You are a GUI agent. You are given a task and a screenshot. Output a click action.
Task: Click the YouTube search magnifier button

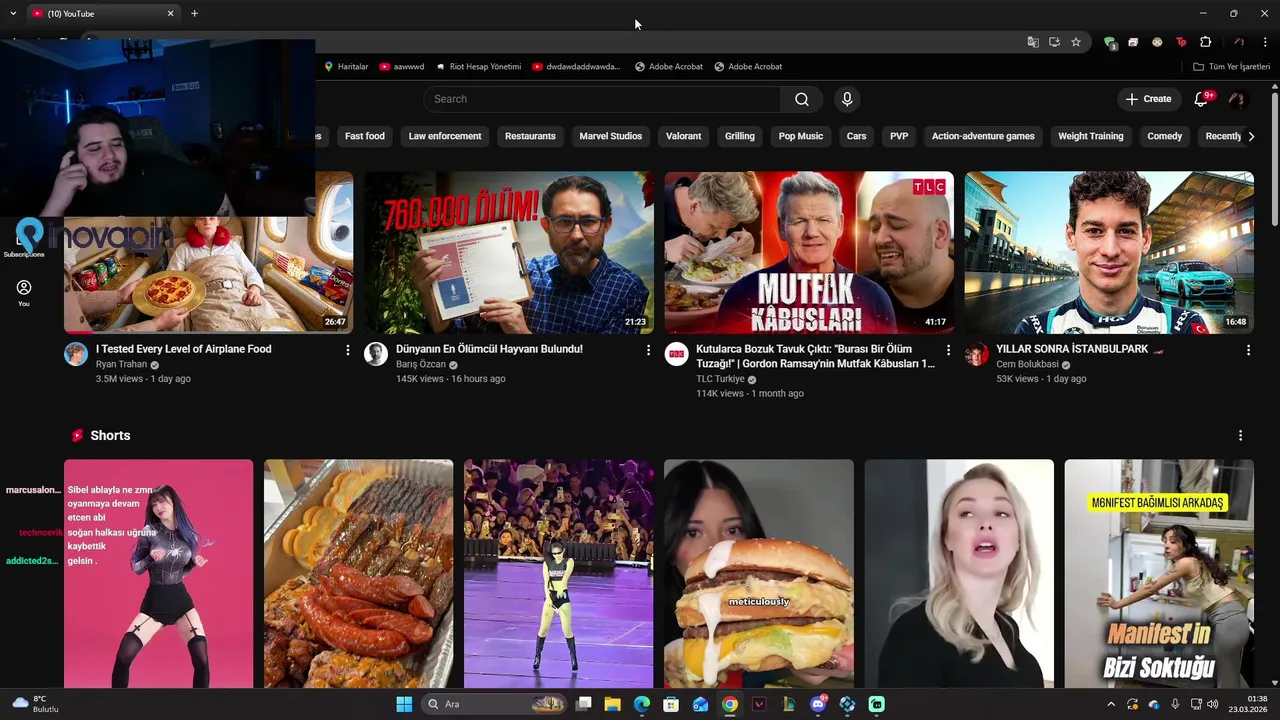pos(801,99)
